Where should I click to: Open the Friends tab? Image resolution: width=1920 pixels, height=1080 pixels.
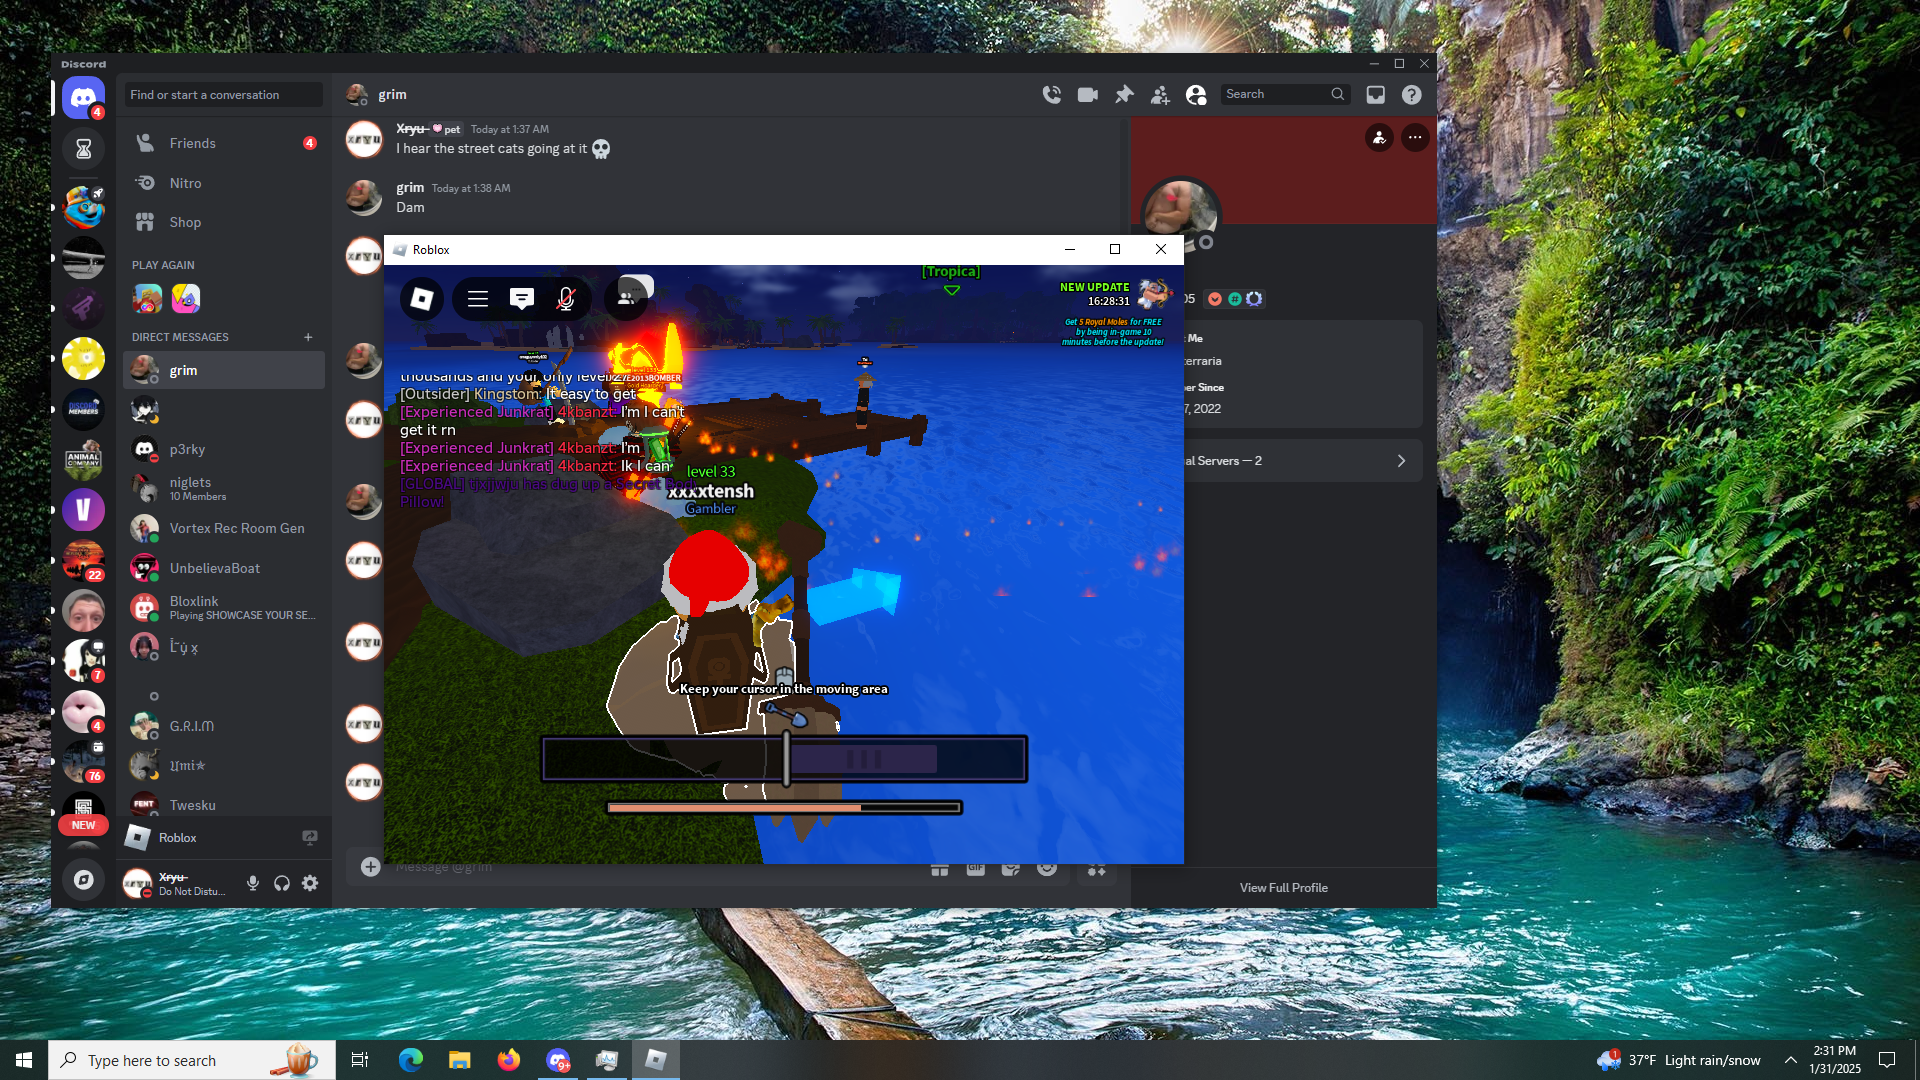coord(193,143)
